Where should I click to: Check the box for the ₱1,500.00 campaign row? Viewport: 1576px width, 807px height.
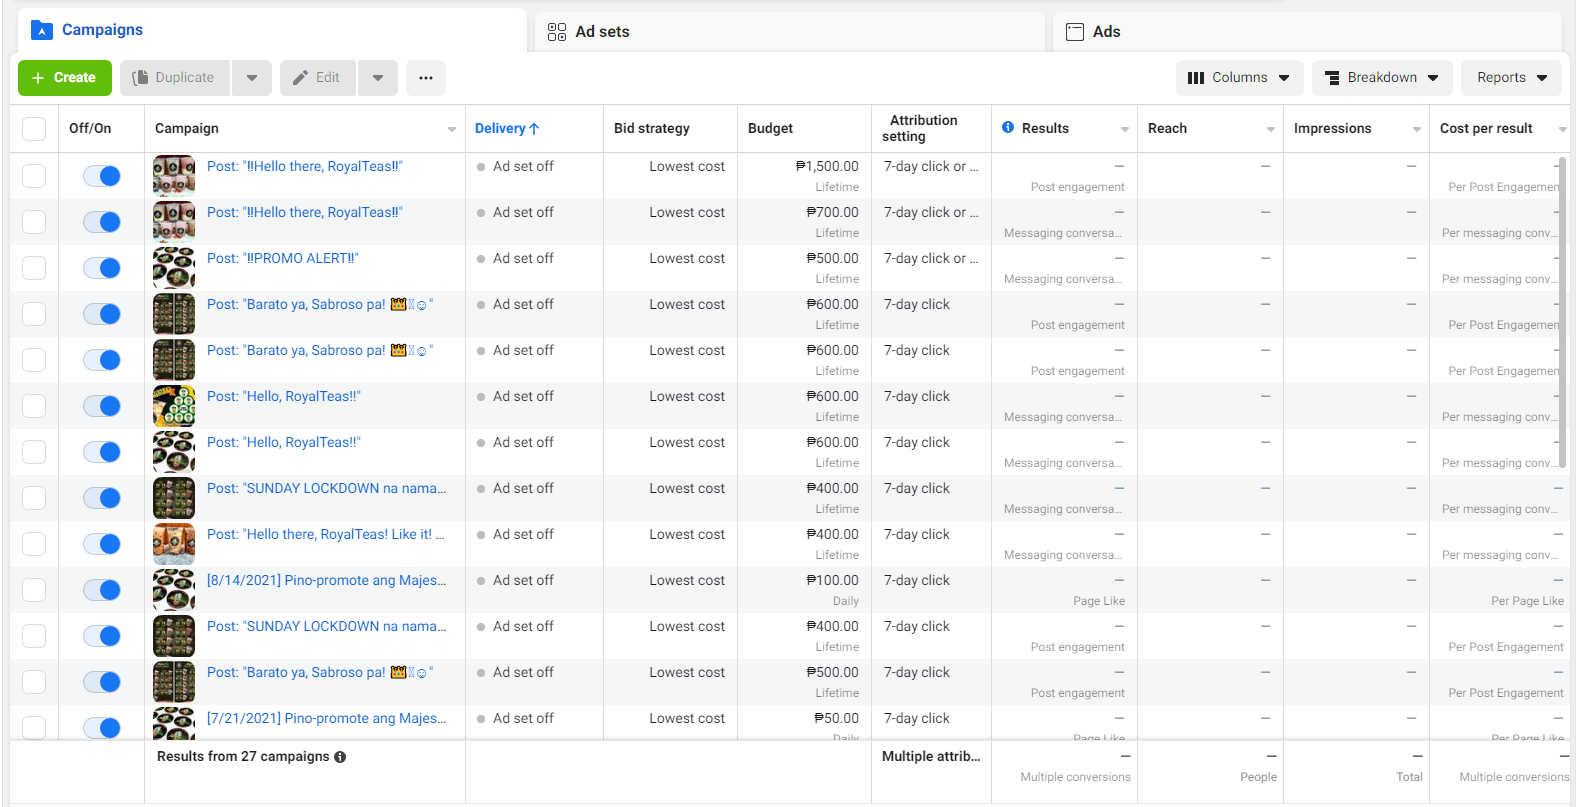[x=34, y=176]
